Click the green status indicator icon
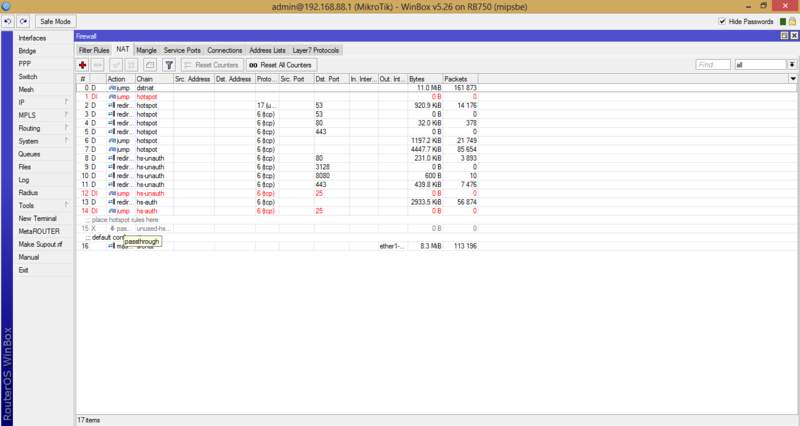This screenshot has height=426, width=800. (783, 21)
